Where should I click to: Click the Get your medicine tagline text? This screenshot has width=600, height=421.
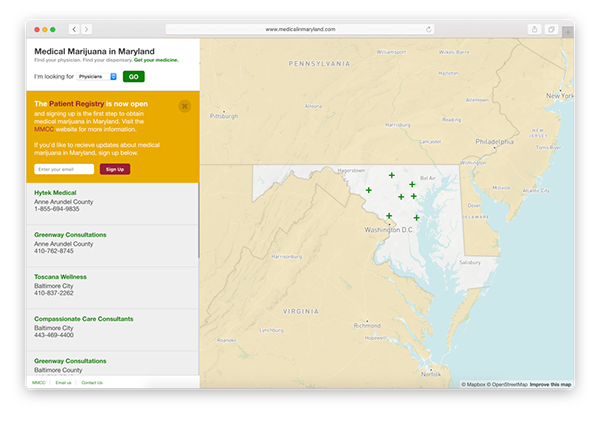(x=156, y=60)
